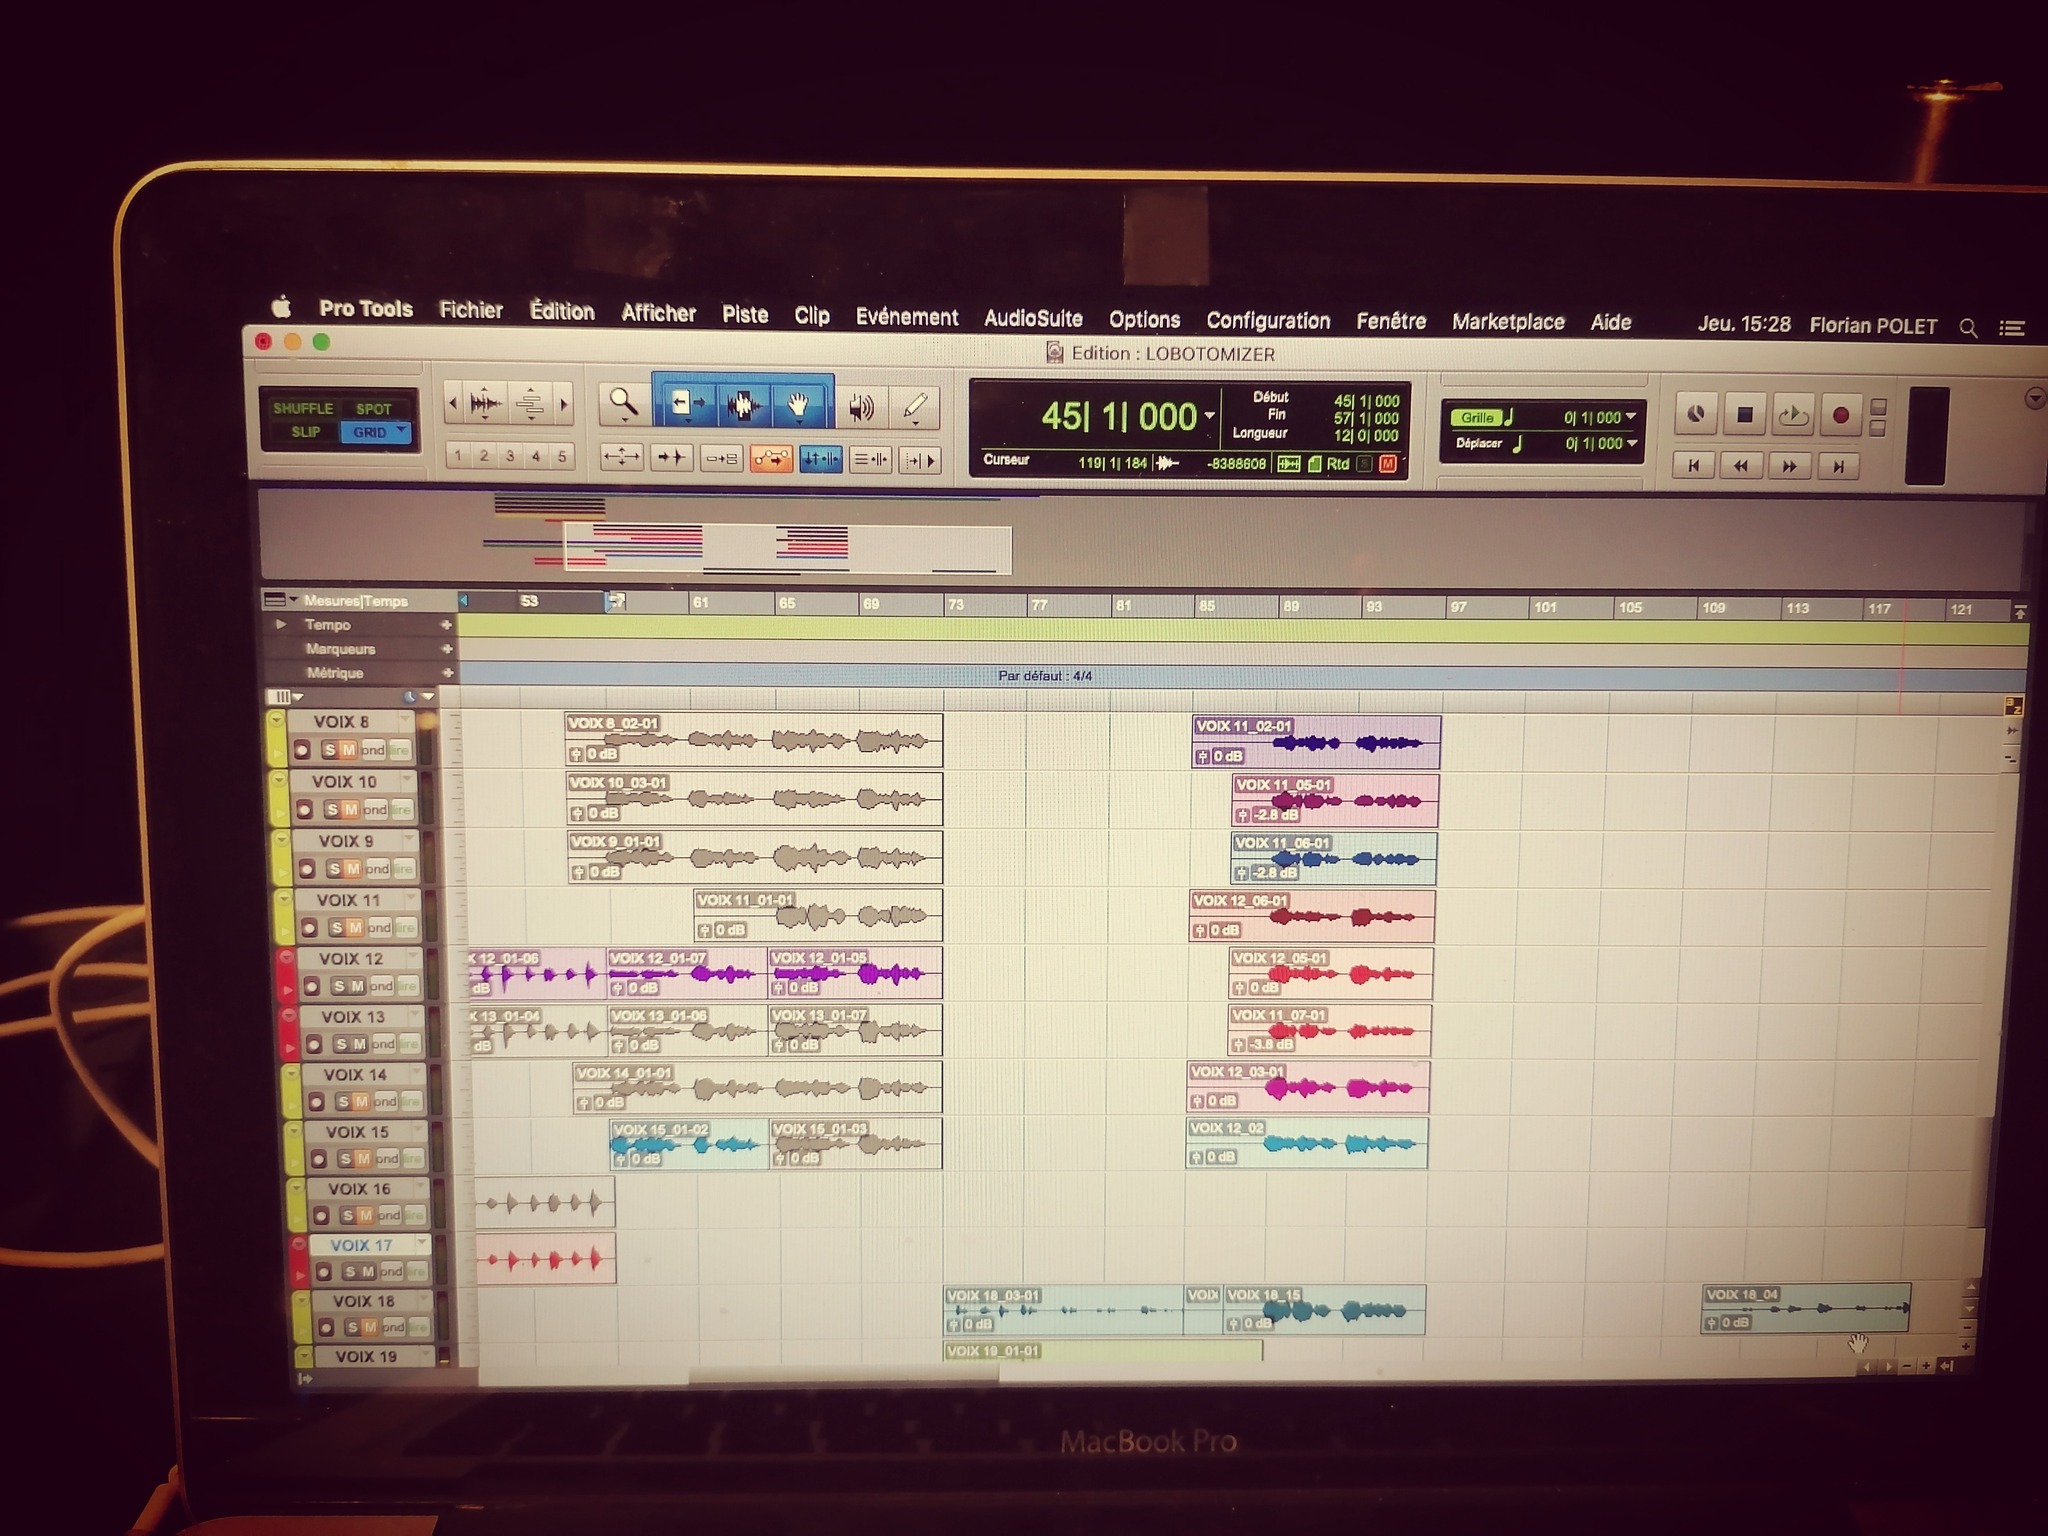Open VOIX 8 track name dropdown
The width and height of the screenshot is (2048, 1536).
pos(405,721)
